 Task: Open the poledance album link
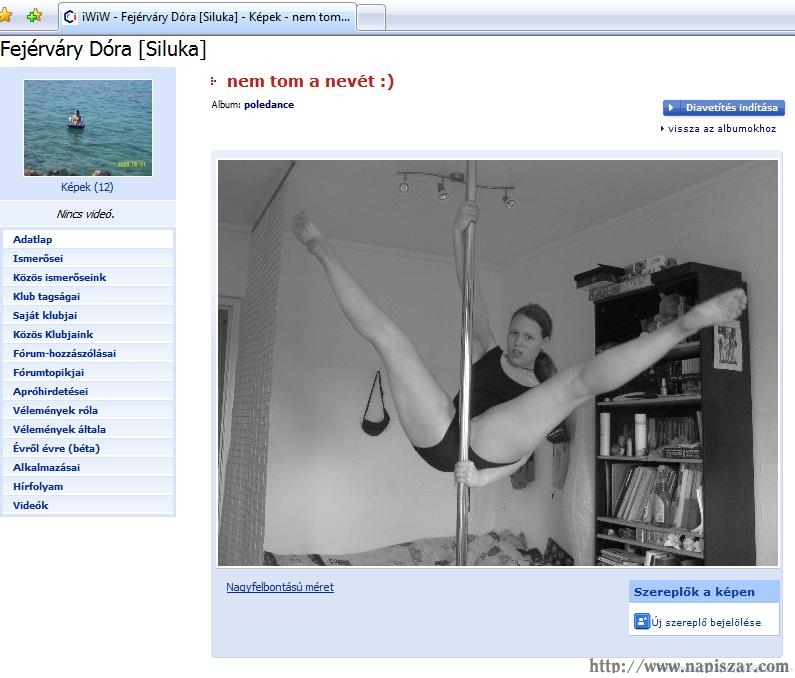(x=269, y=105)
